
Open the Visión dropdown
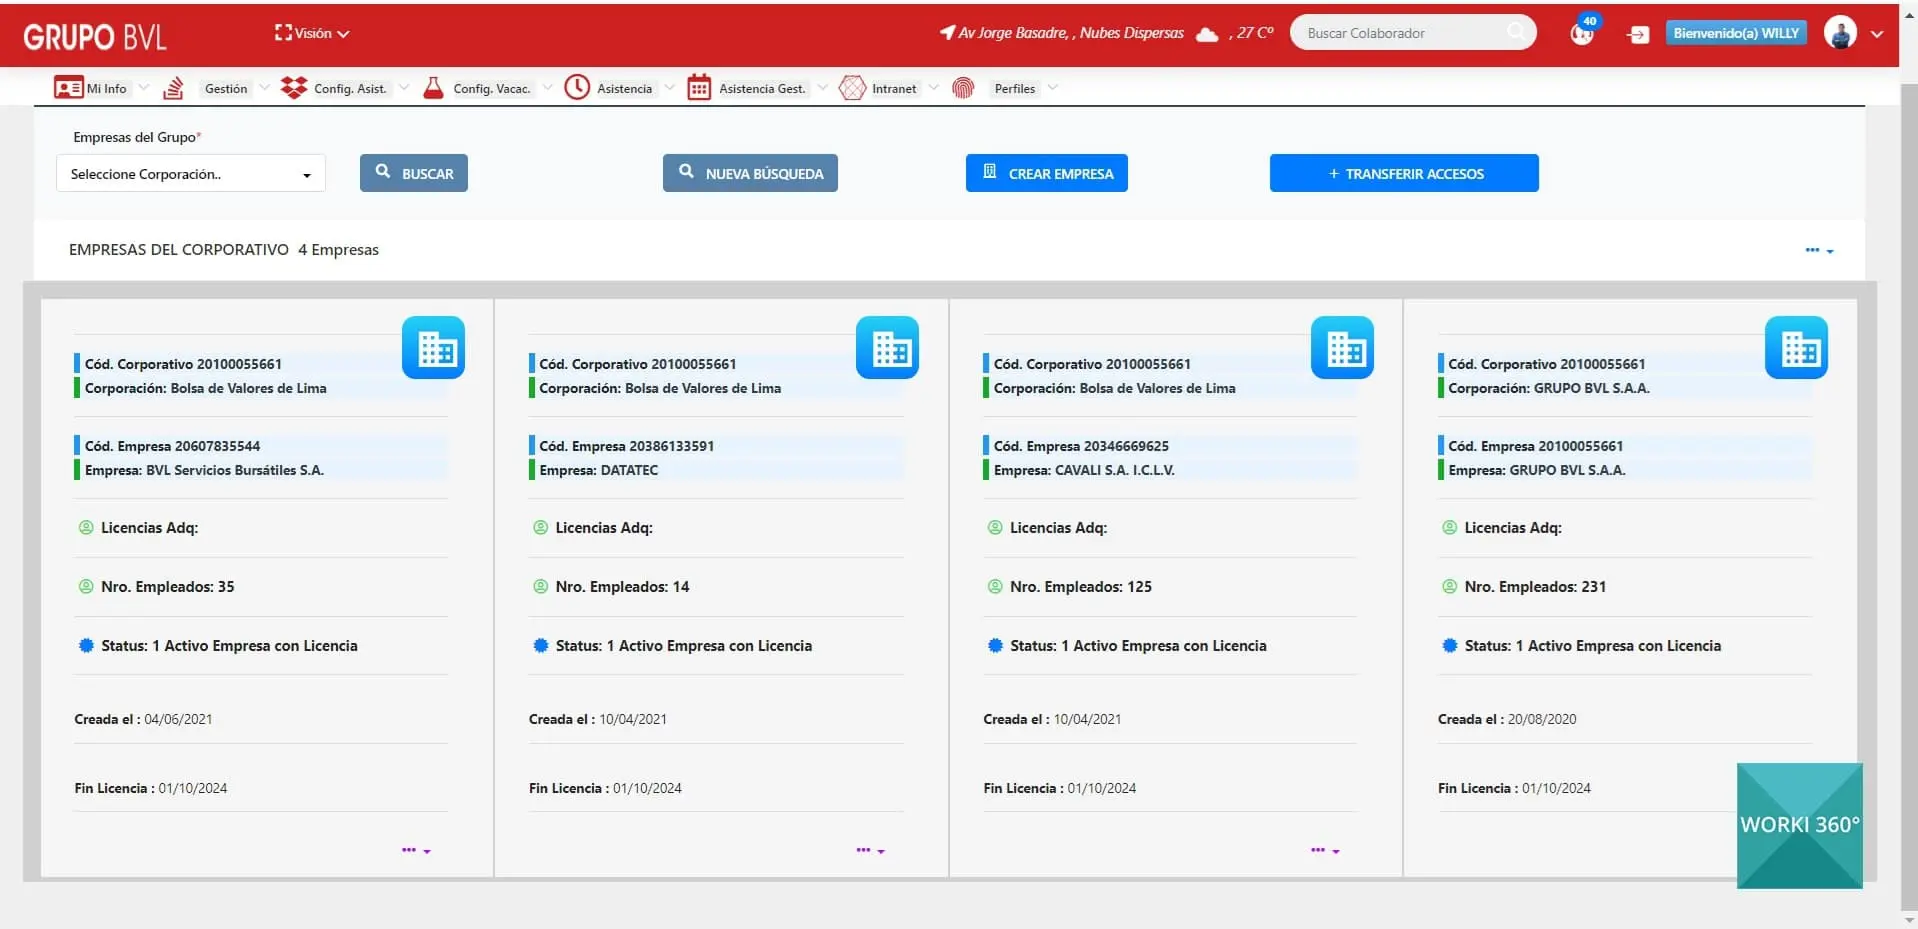(312, 33)
